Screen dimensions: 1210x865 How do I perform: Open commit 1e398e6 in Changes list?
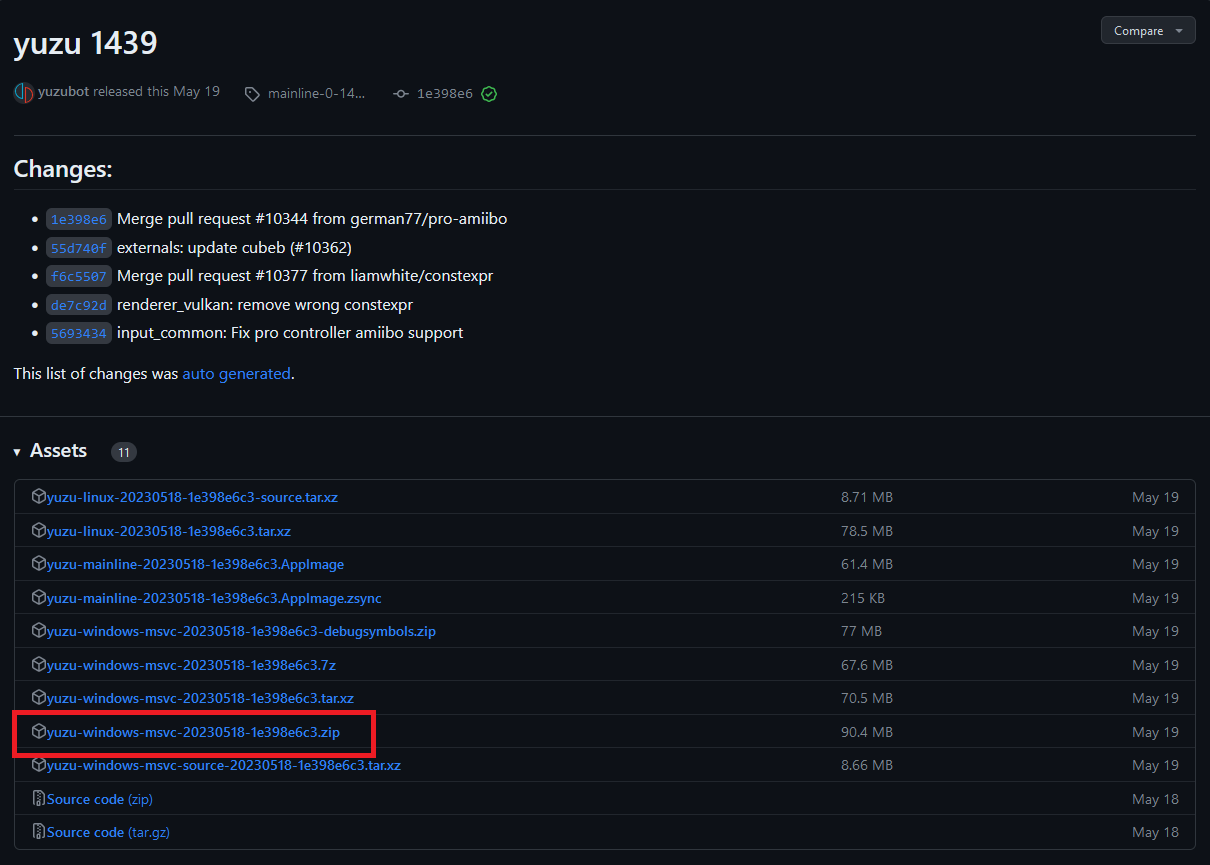pos(79,219)
